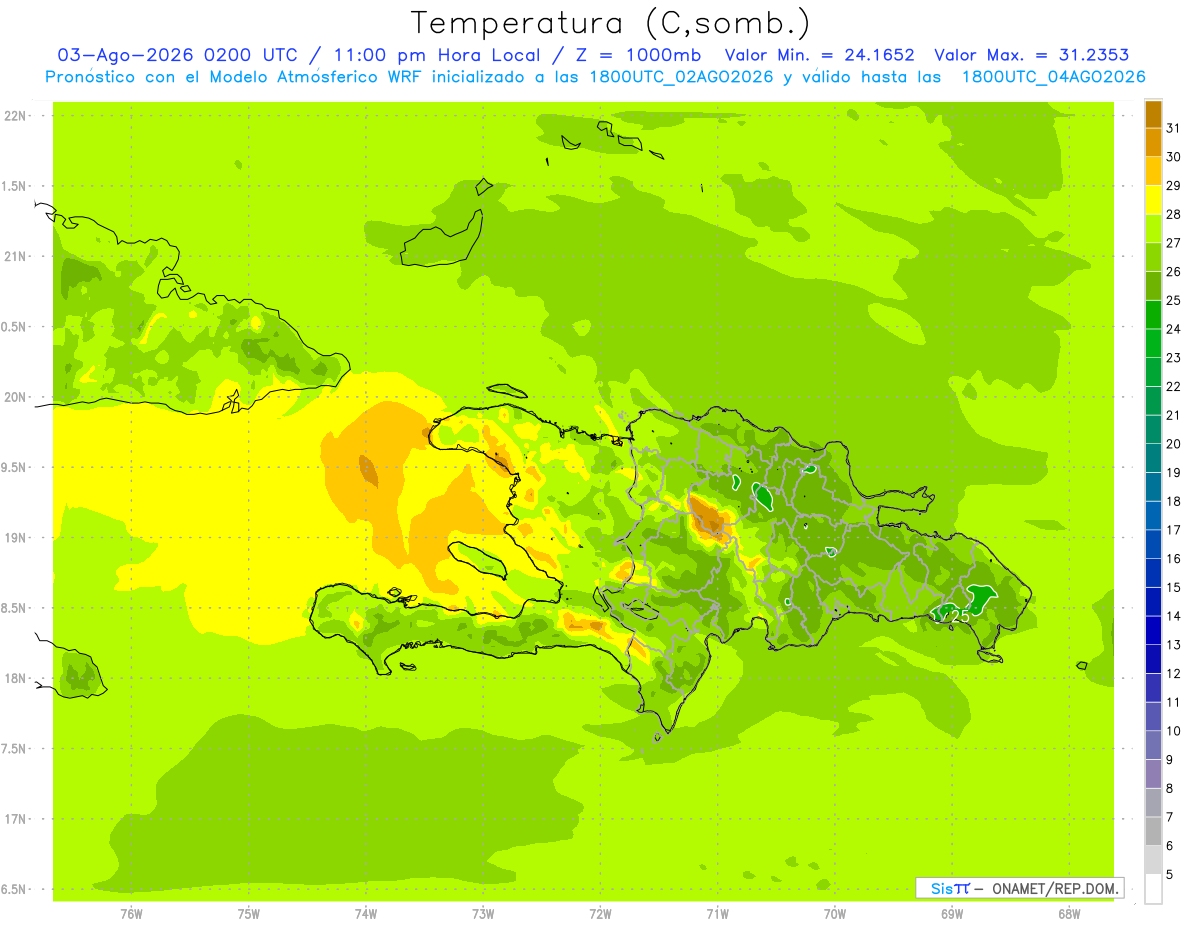
Task: Pick the blue legend swatch between 15 and 16
Action: 1153,572
